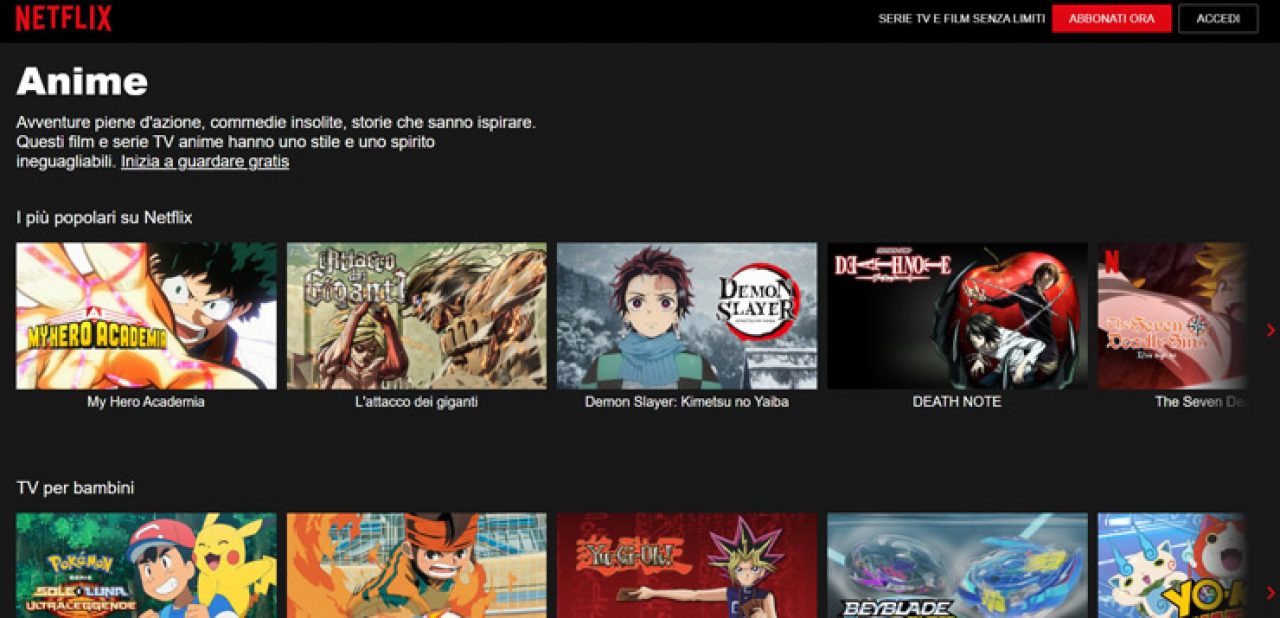Viewport: 1280px width, 618px height.
Task: Select the Inazuma Eleven soccer anime thumbnail
Action: [x=416, y=566]
